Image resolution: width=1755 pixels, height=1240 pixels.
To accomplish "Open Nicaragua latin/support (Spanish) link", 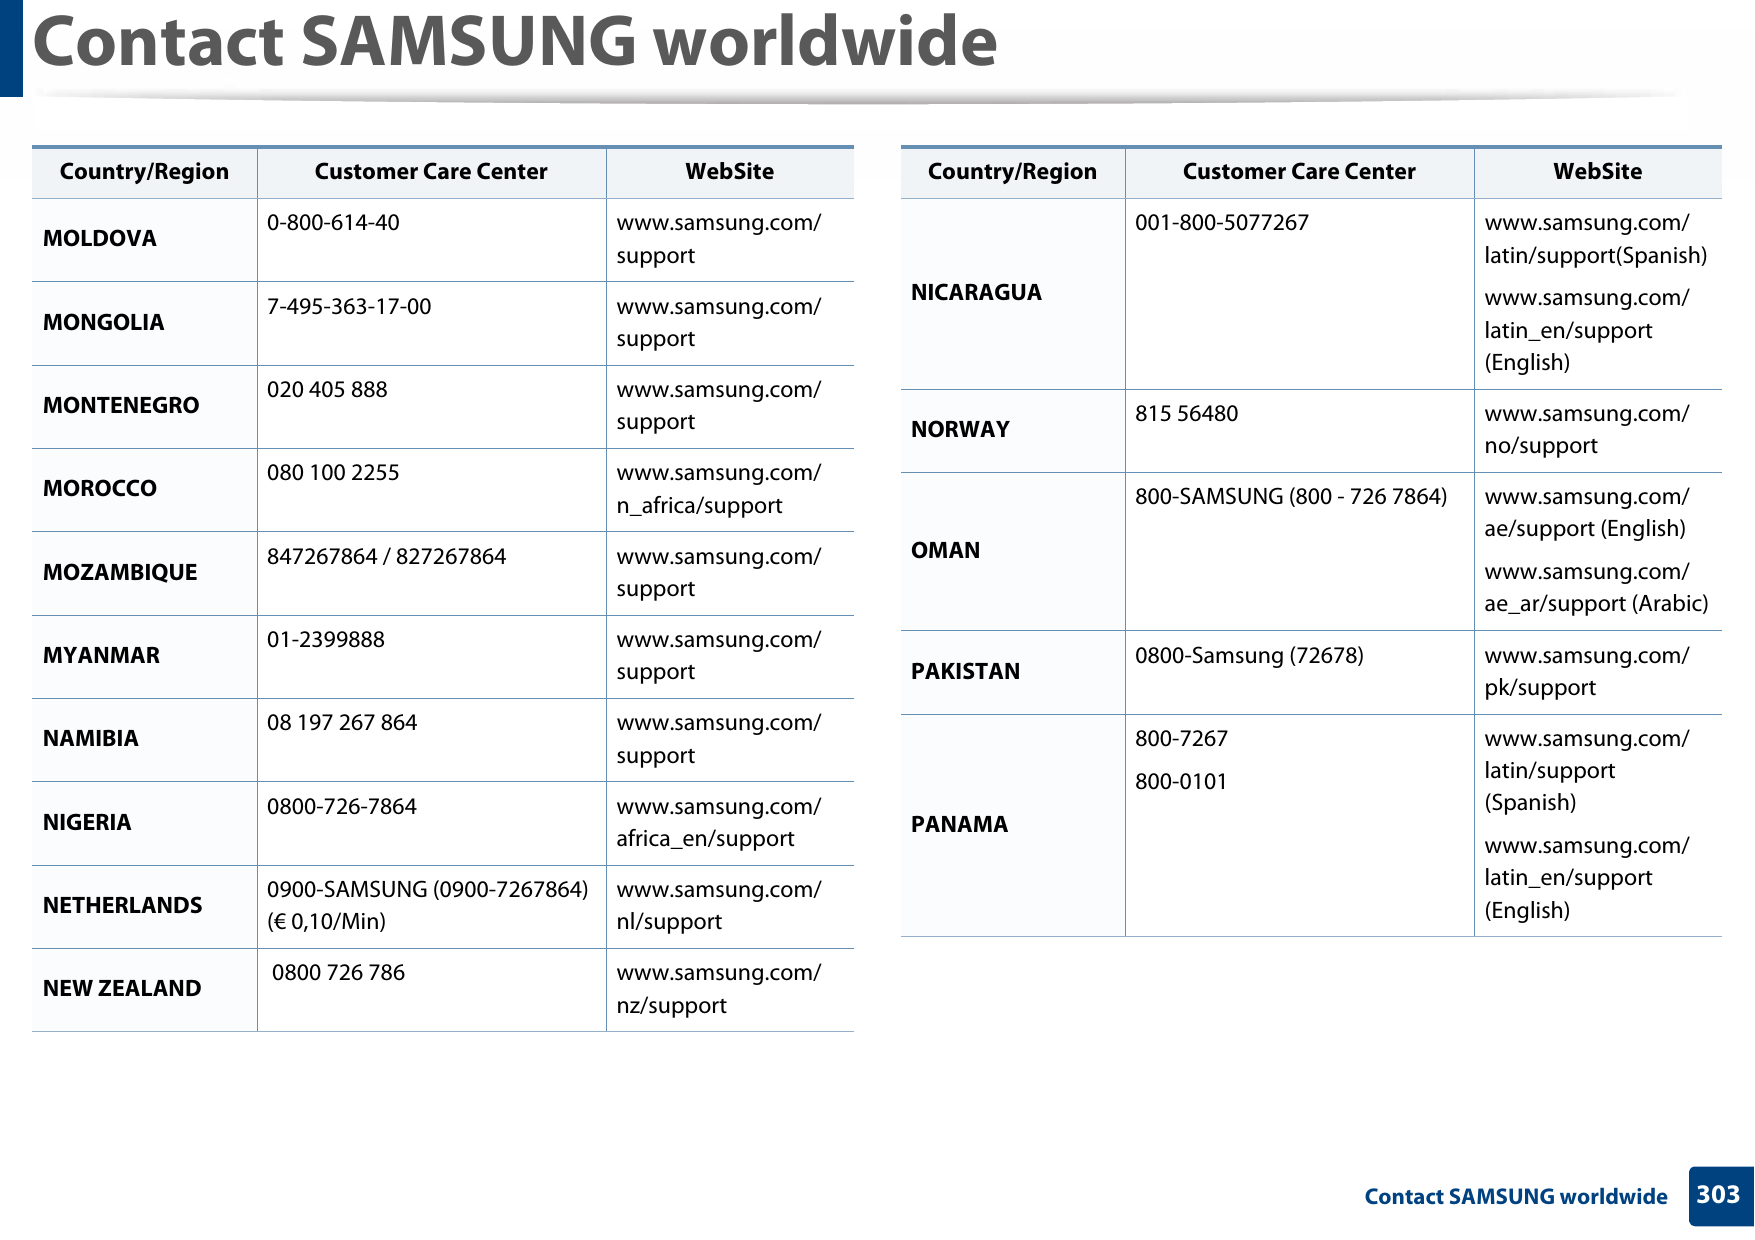I will [x=1595, y=239].
